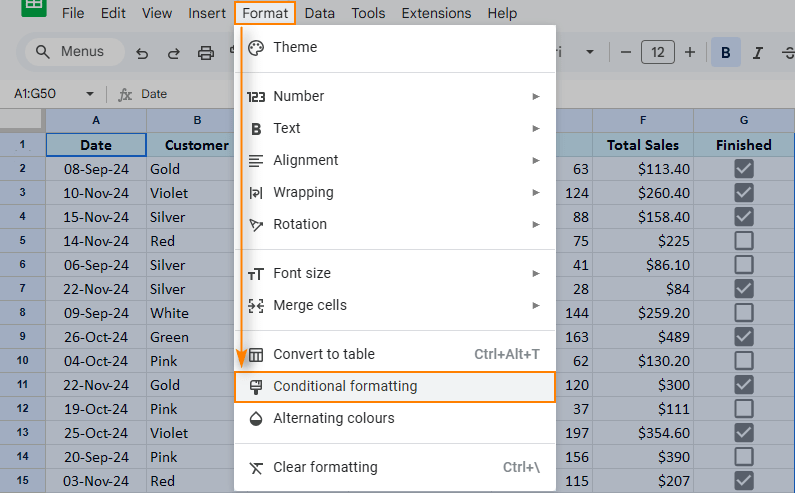The width and height of the screenshot is (795, 493).
Task: Click the Conditional formatting paint icon
Action: pyautogui.click(x=256, y=387)
